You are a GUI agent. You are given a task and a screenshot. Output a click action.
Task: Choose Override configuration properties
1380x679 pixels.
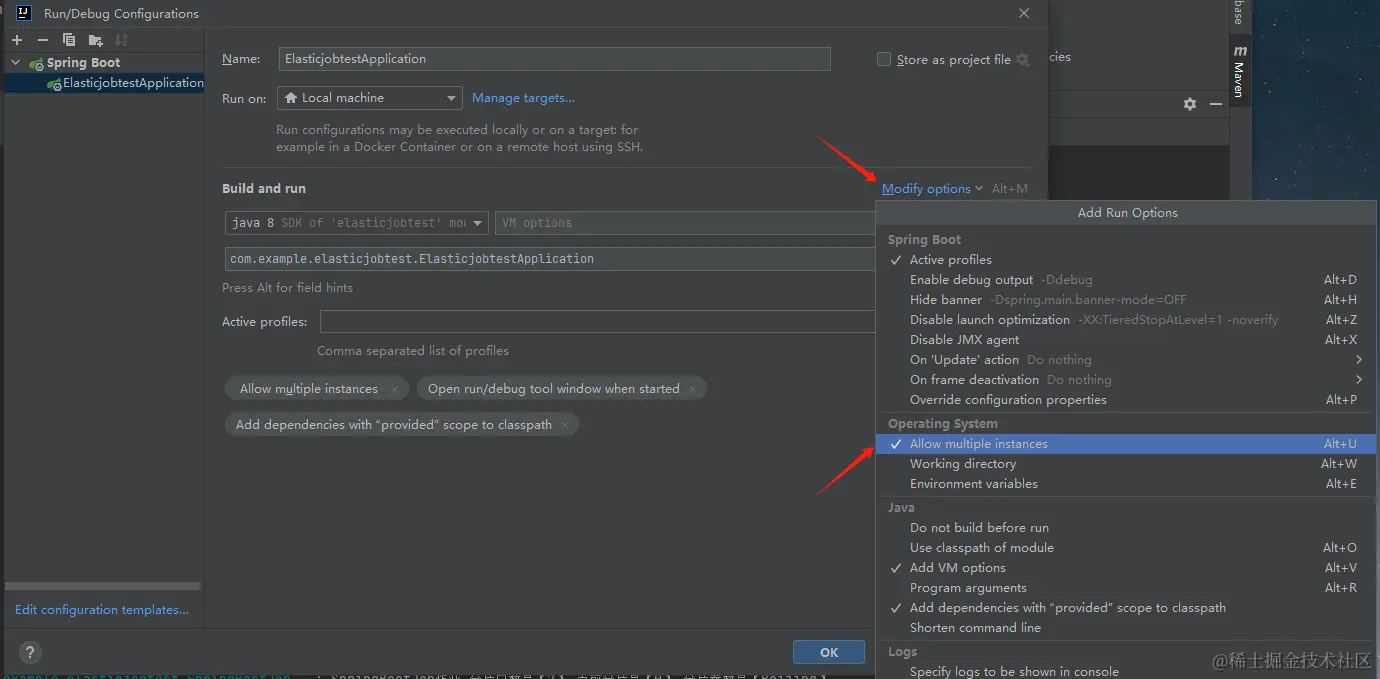tap(1126, 400)
